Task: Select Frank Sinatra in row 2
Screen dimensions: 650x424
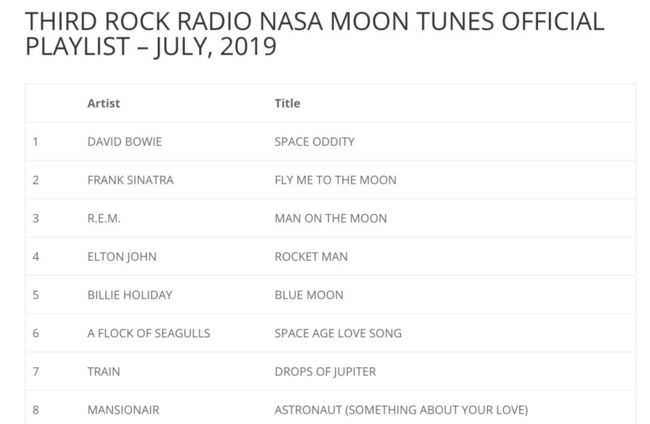Action: [130, 180]
